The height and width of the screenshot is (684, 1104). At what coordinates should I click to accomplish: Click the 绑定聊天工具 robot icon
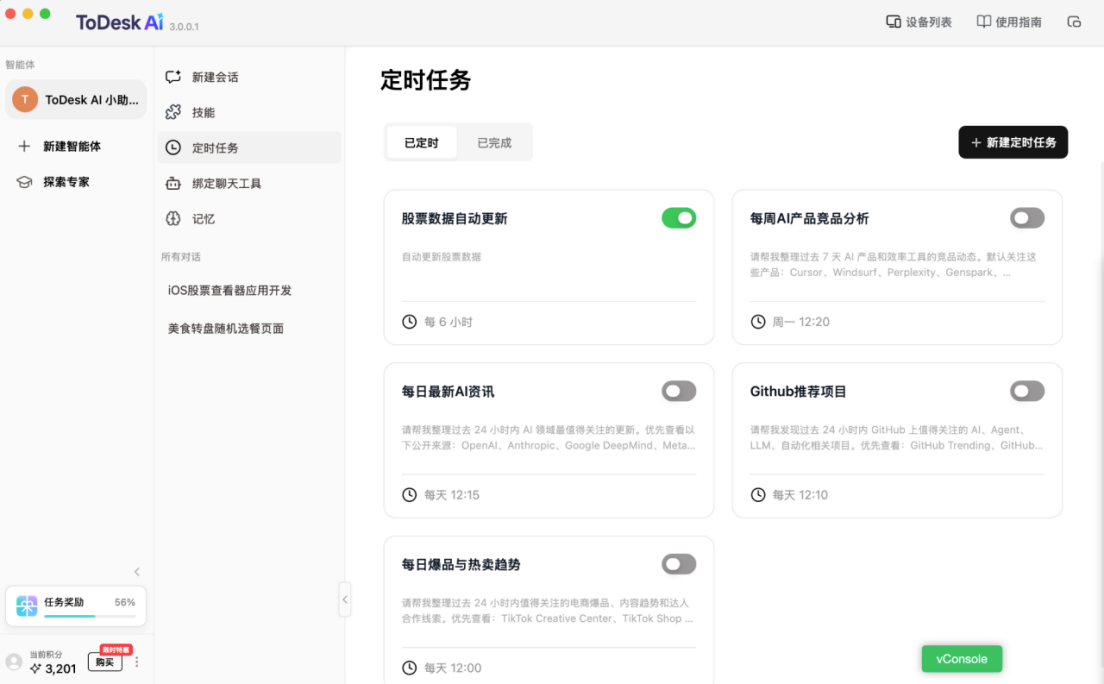pyautogui.click(x=173, y=183)
